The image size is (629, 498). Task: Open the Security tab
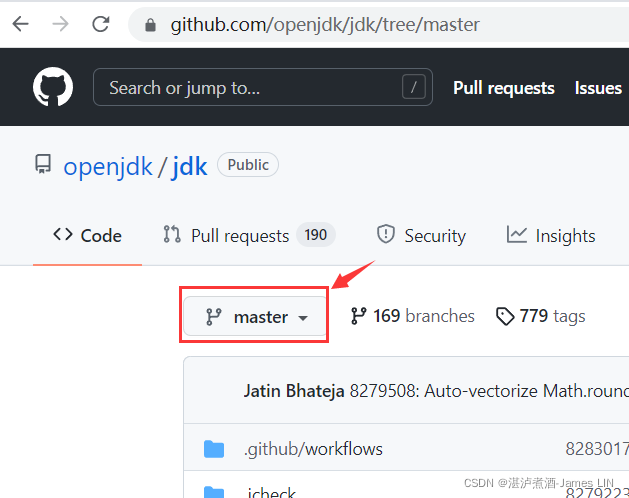tap(421, 236)
